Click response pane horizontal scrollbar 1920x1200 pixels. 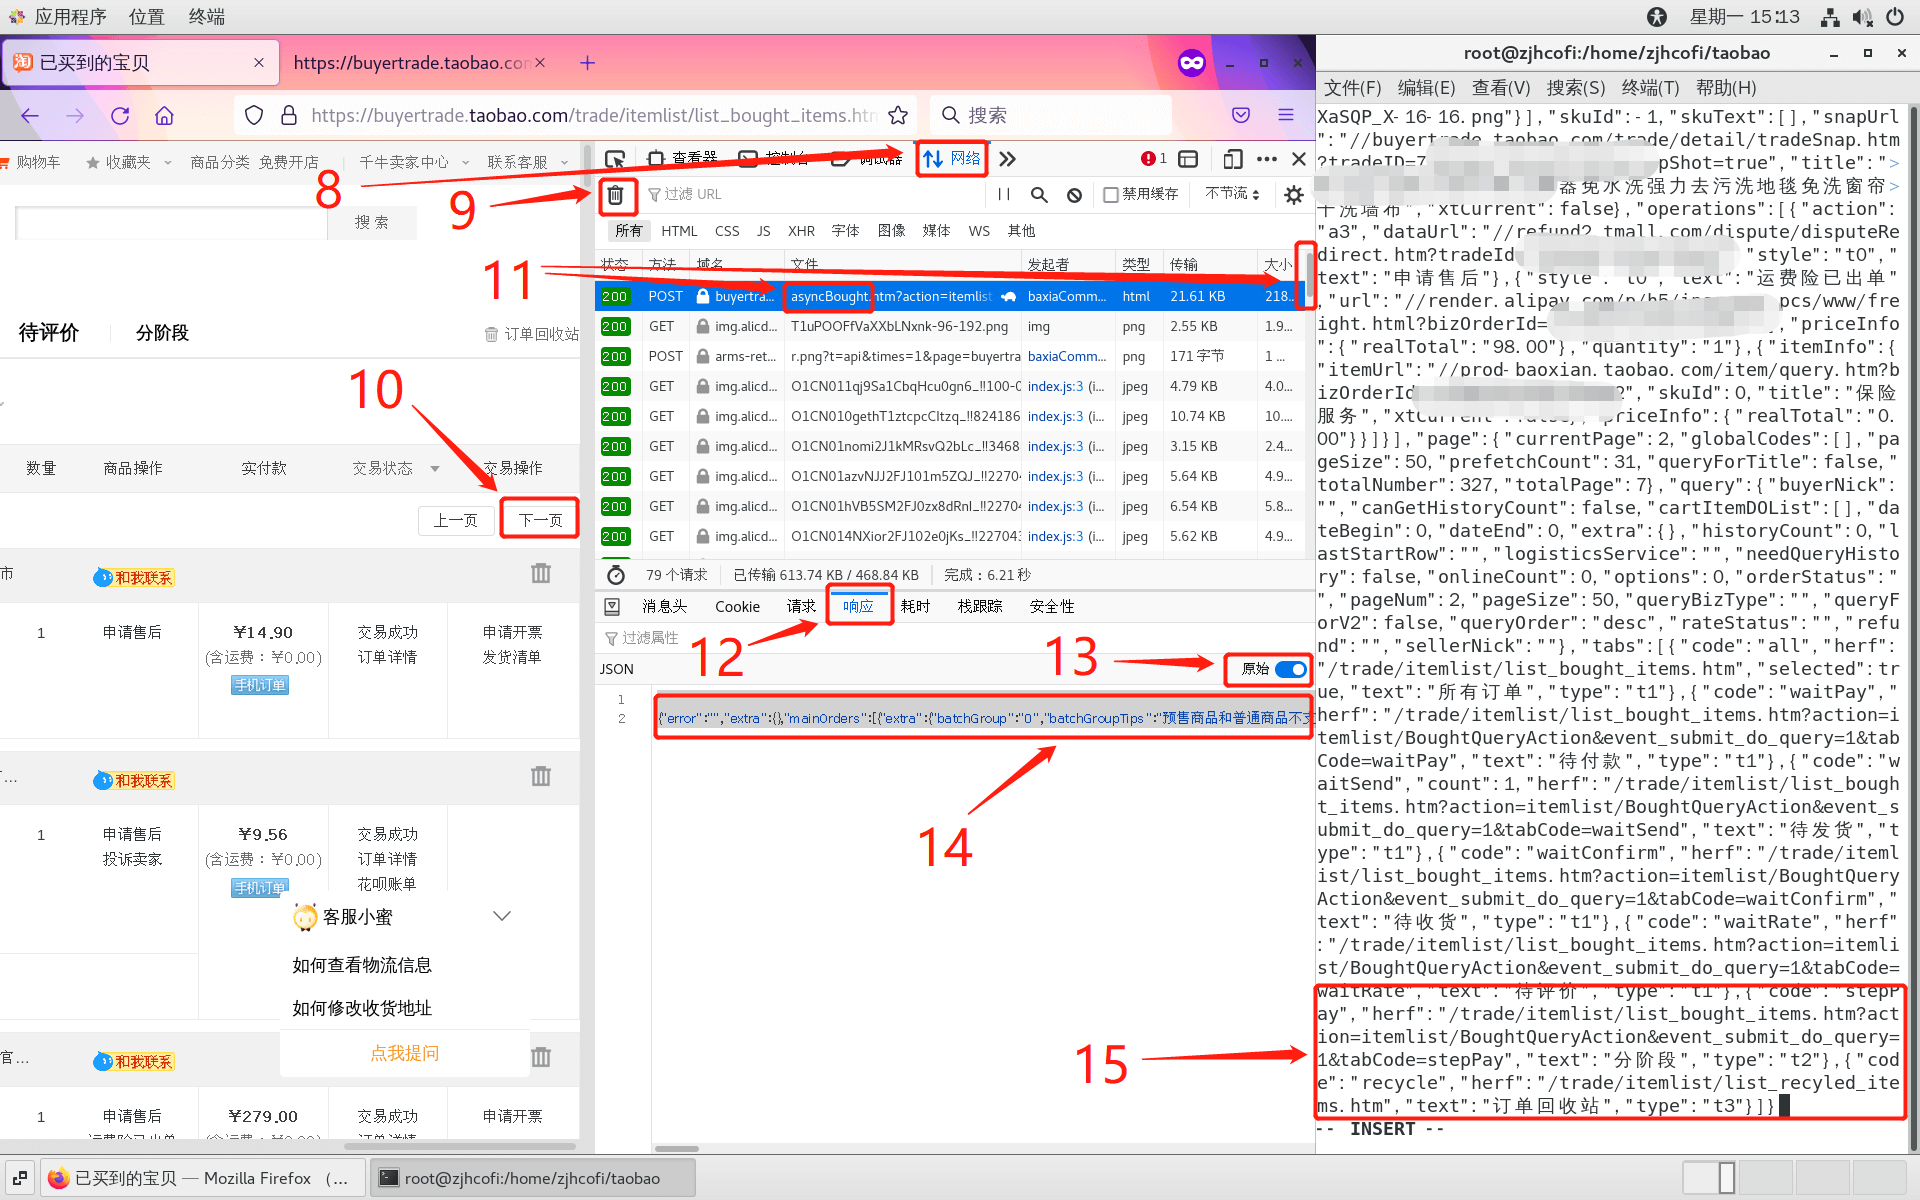pos(677,1149)
